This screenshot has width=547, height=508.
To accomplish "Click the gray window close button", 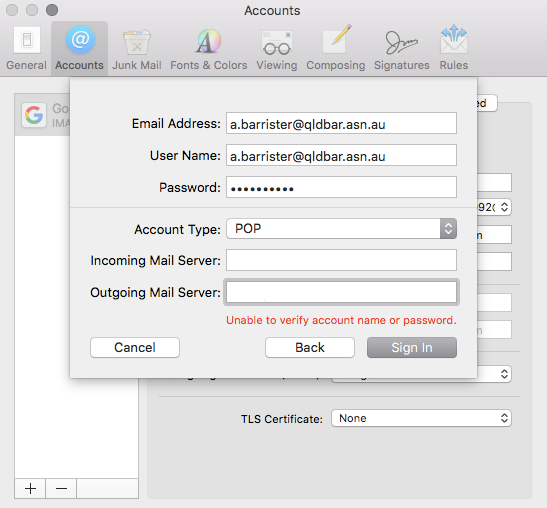I will click(x=12, y=10).
